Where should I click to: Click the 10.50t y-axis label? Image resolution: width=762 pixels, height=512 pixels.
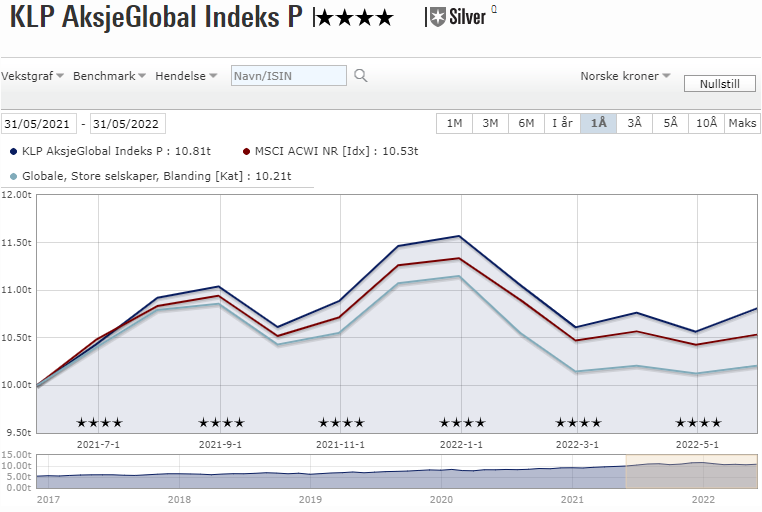tap(16, 338)
